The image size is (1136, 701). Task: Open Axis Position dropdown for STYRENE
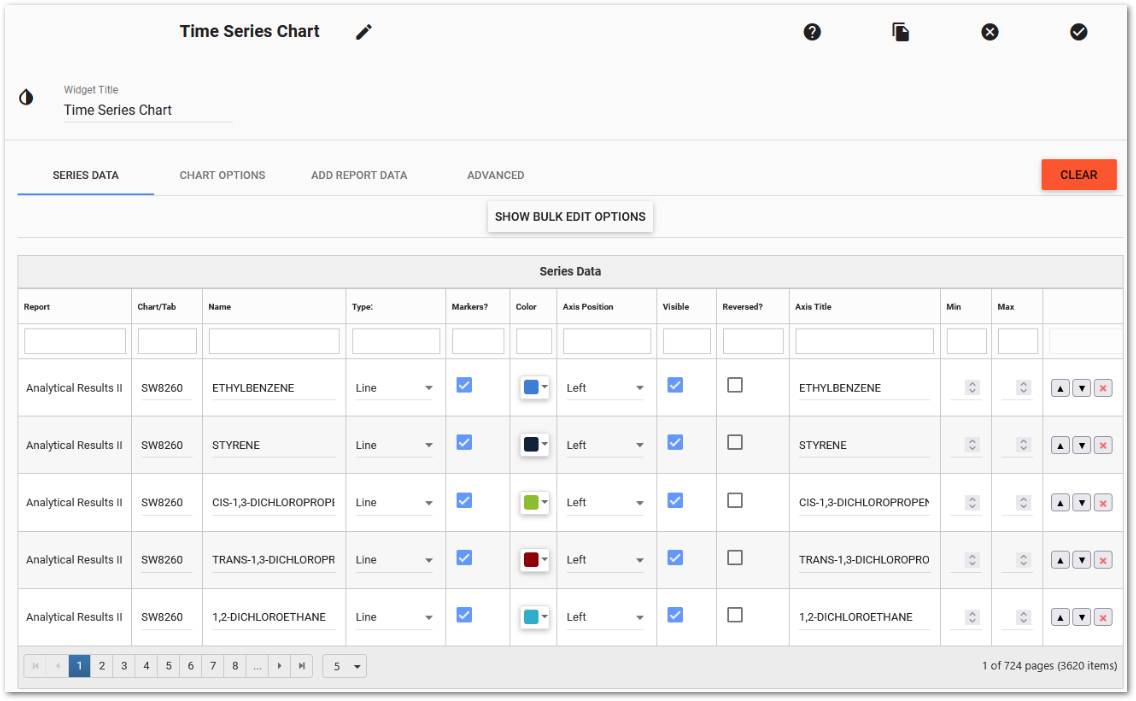point(604,445)
